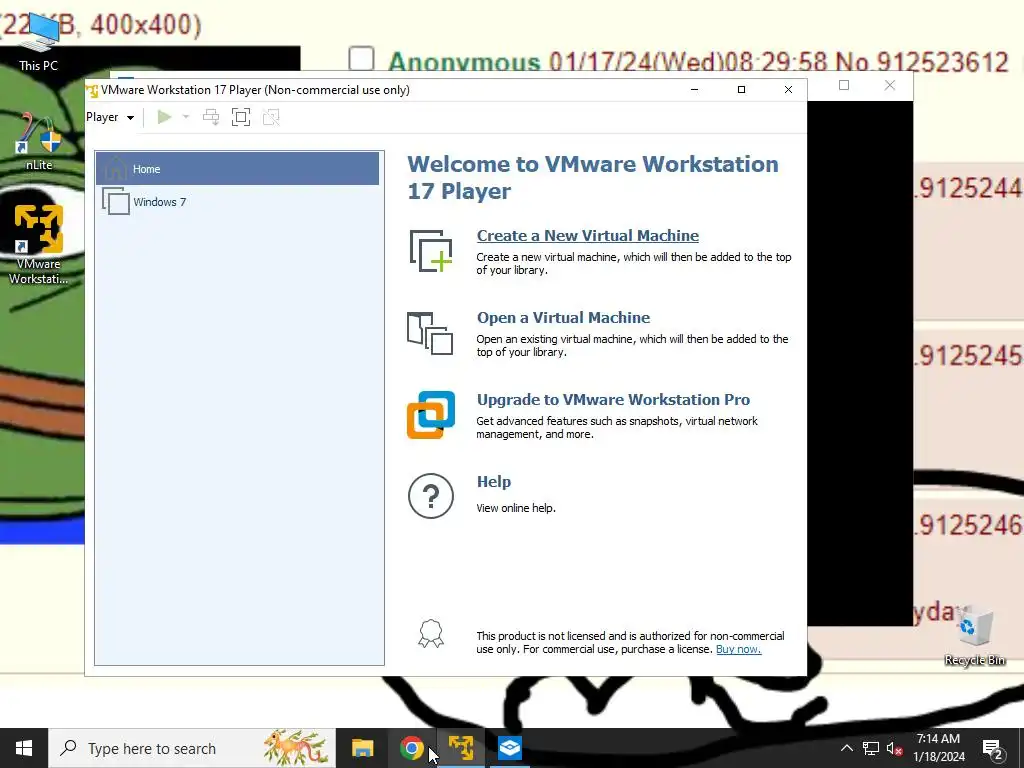1024x768 pixels.
Task: Click the Help heading link
Action: click(x=494, y=482)
